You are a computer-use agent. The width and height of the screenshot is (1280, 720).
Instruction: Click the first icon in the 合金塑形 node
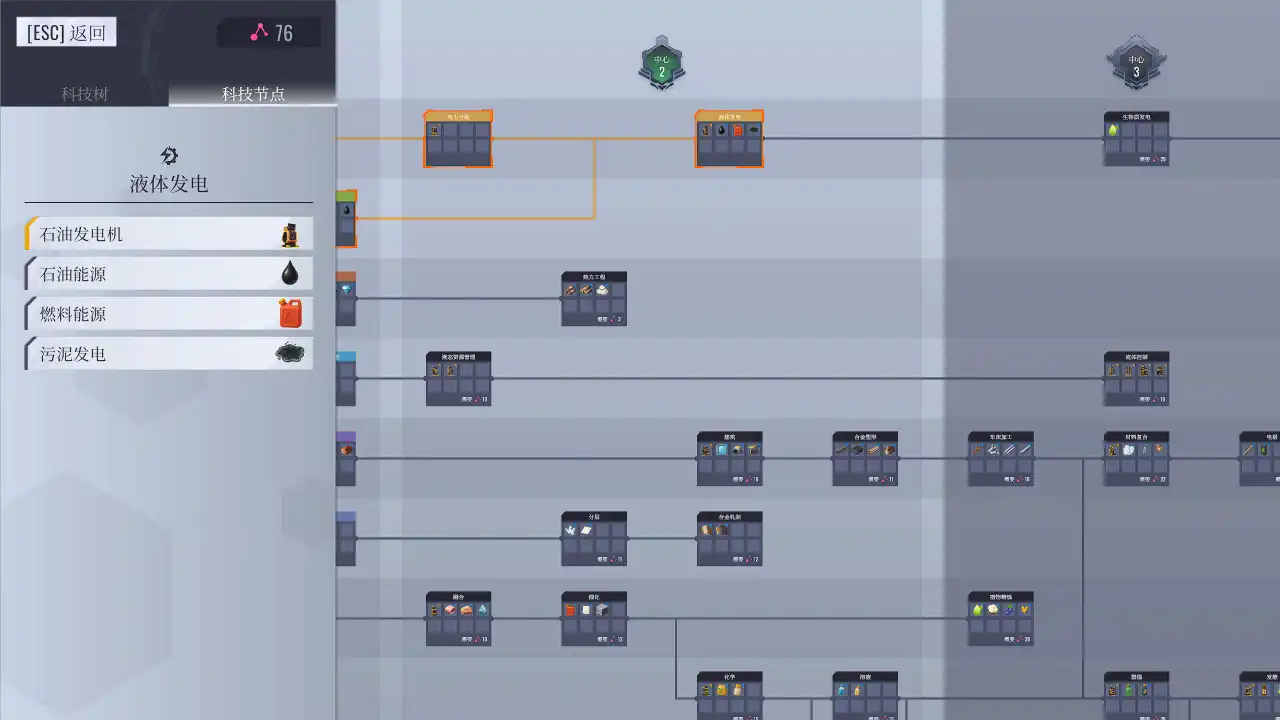841,450
